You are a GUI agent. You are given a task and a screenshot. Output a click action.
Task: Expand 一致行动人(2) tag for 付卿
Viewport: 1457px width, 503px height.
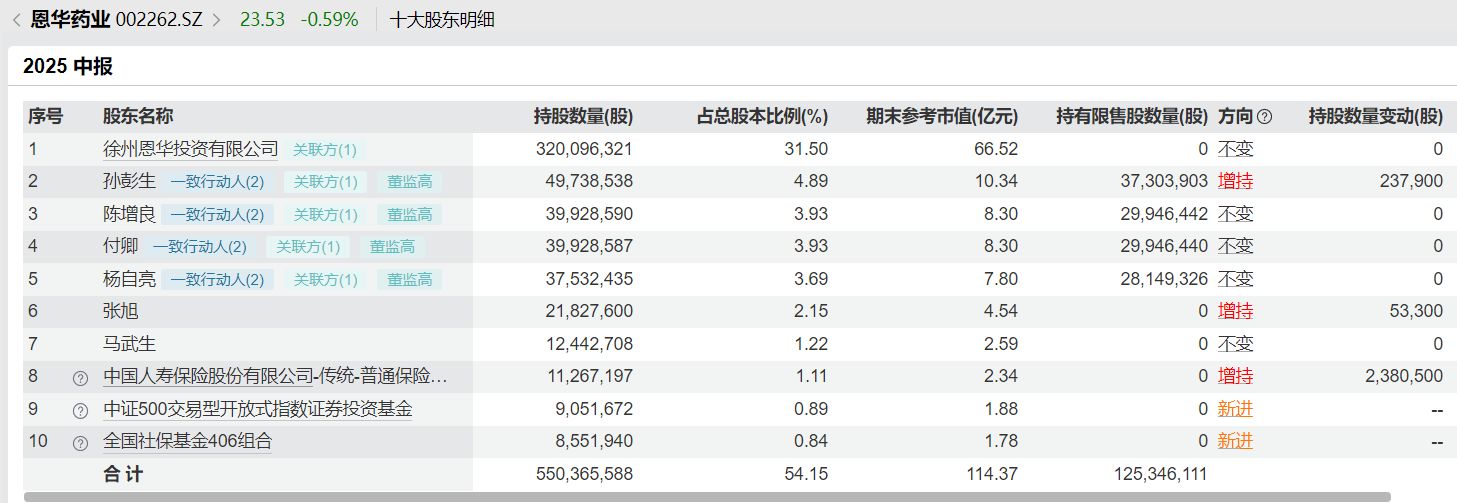click(199, 247)
